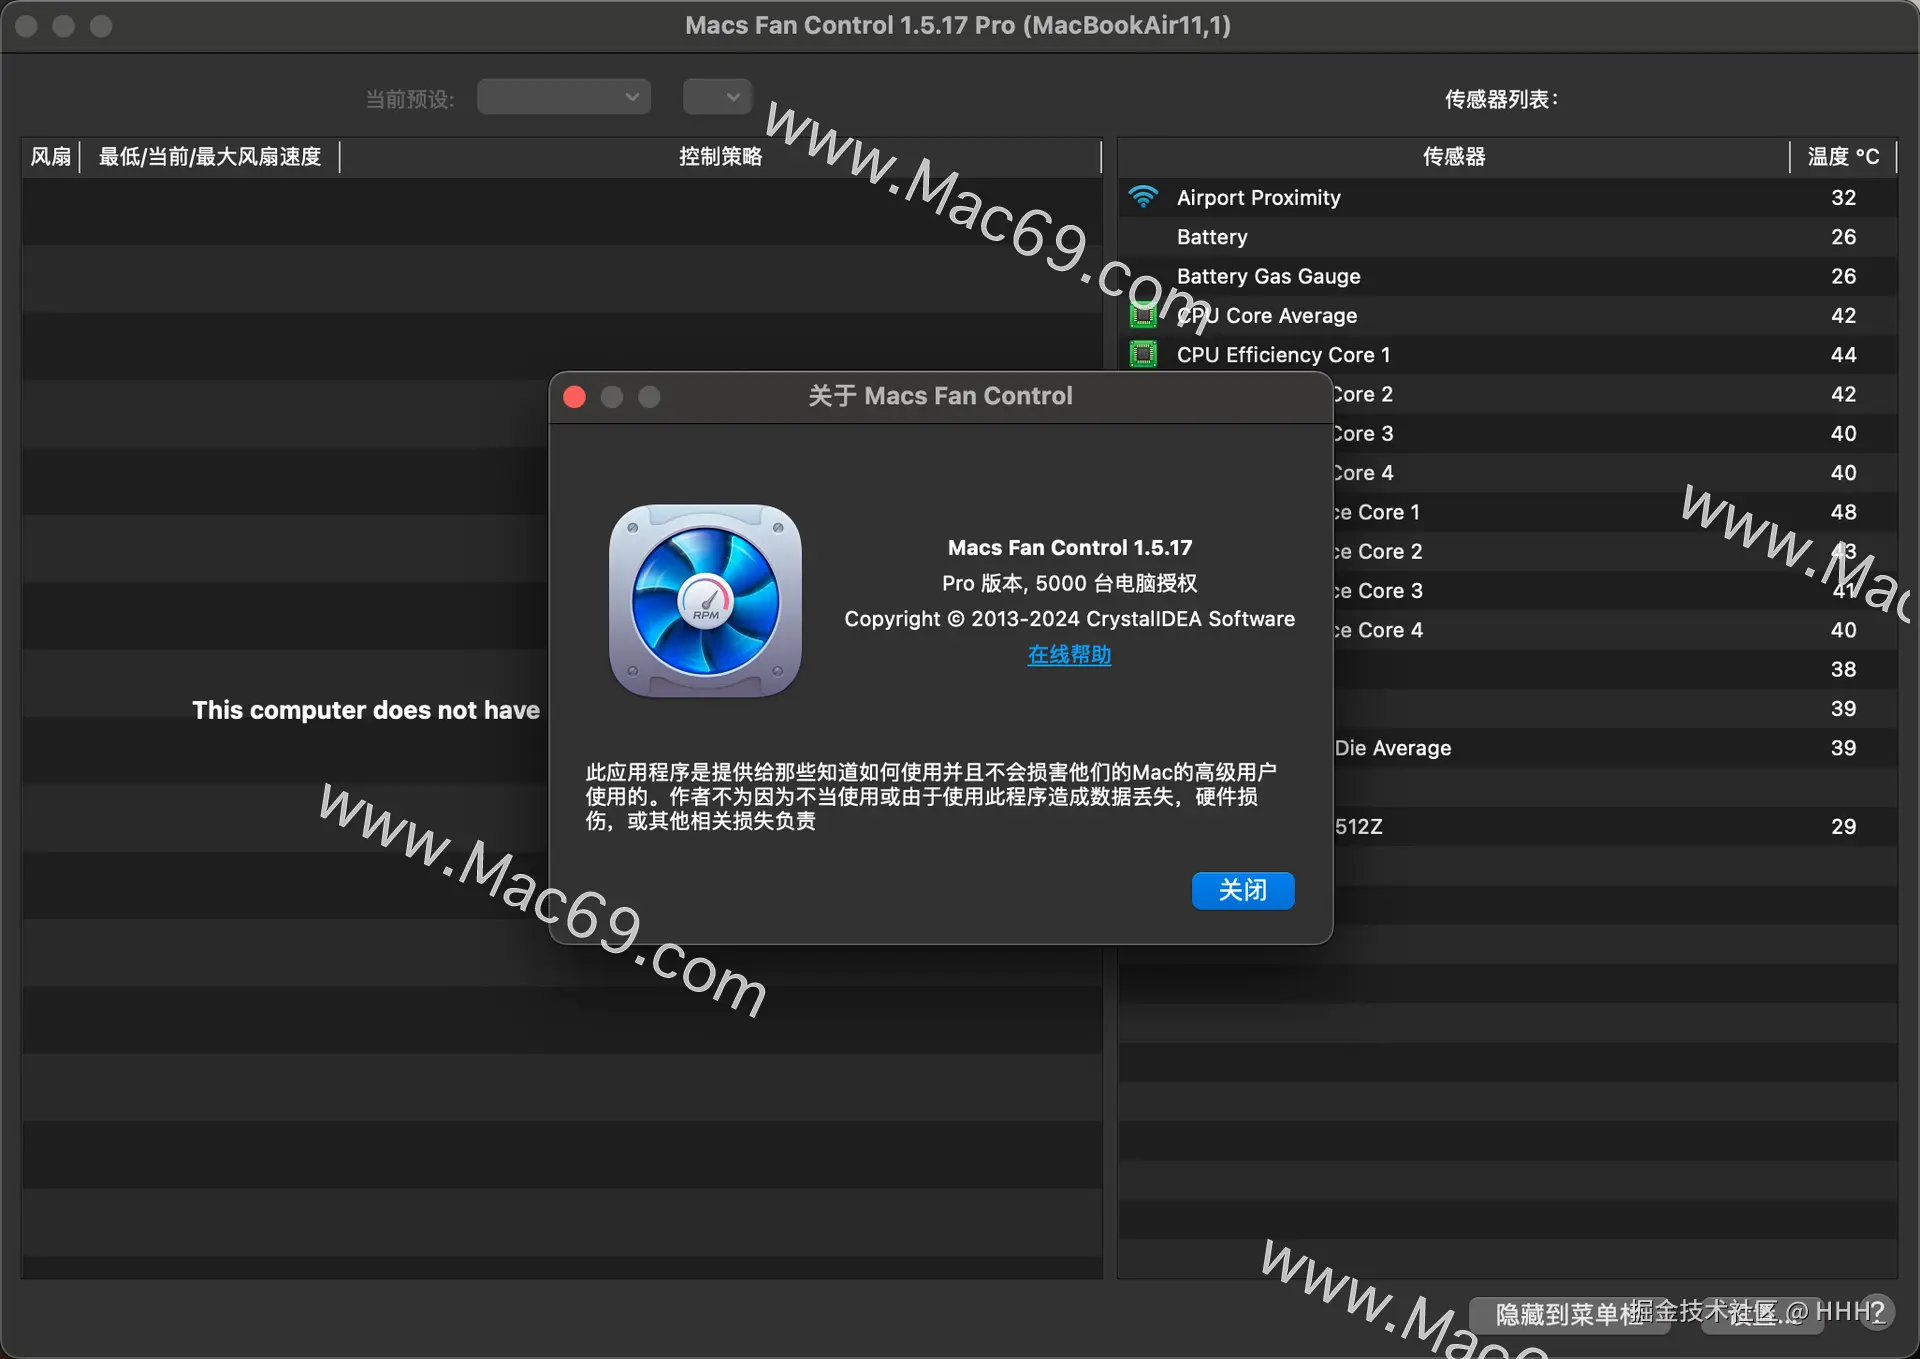Click the 风扇 column header
Screen dimensions: 1920x1359
click(50, 157)
